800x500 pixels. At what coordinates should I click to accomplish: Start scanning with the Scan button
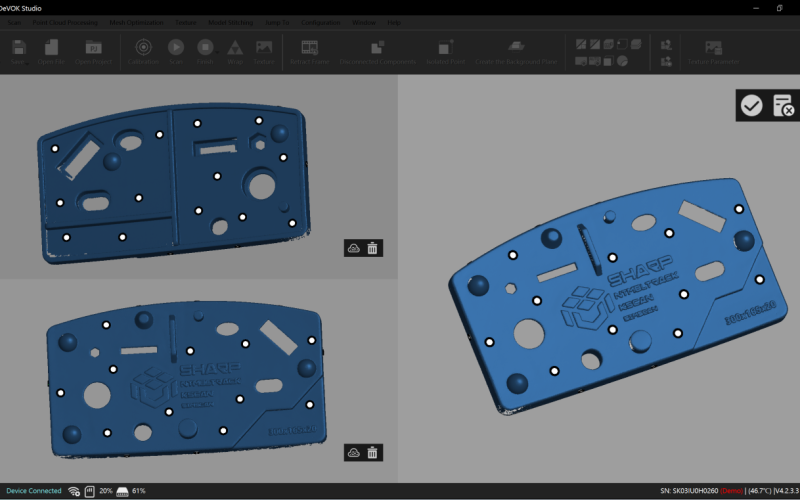pyautogui.click(x=175, y=47)
